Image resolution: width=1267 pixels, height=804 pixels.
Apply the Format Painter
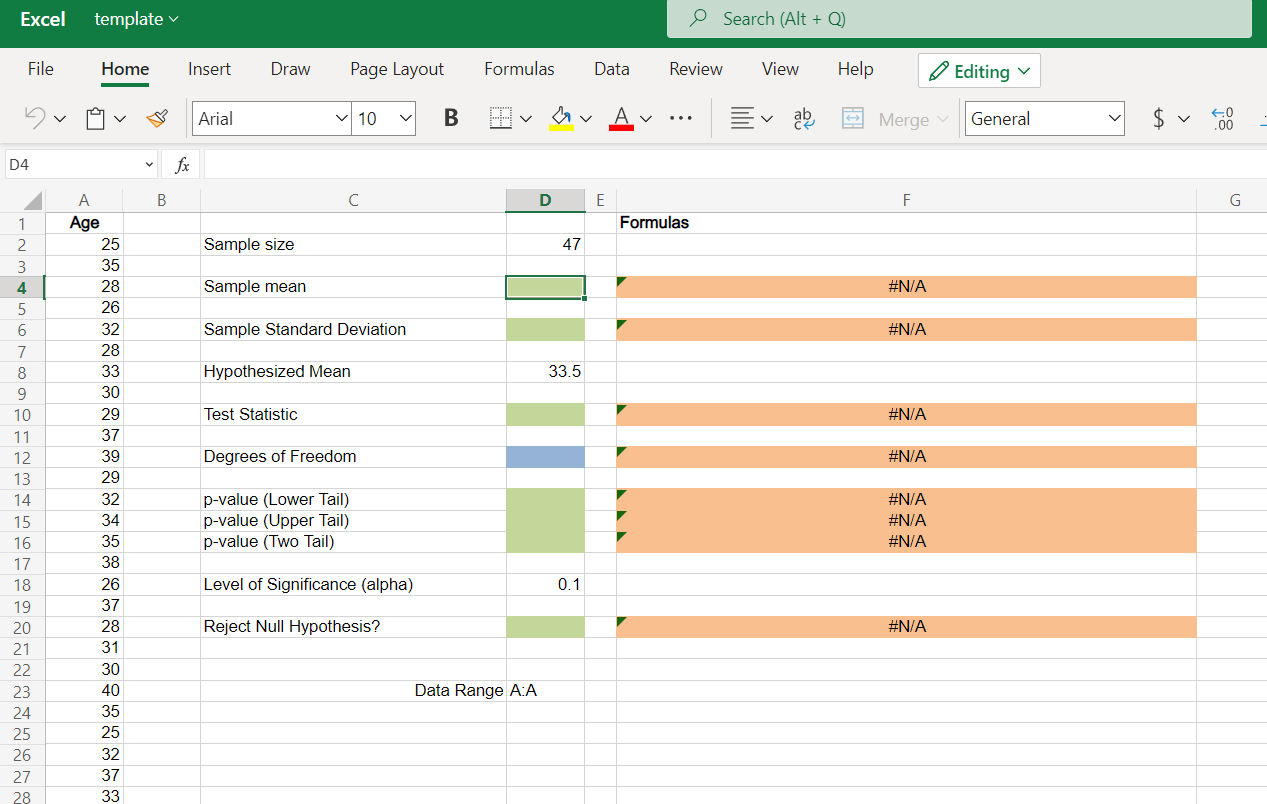pos(156,117)
